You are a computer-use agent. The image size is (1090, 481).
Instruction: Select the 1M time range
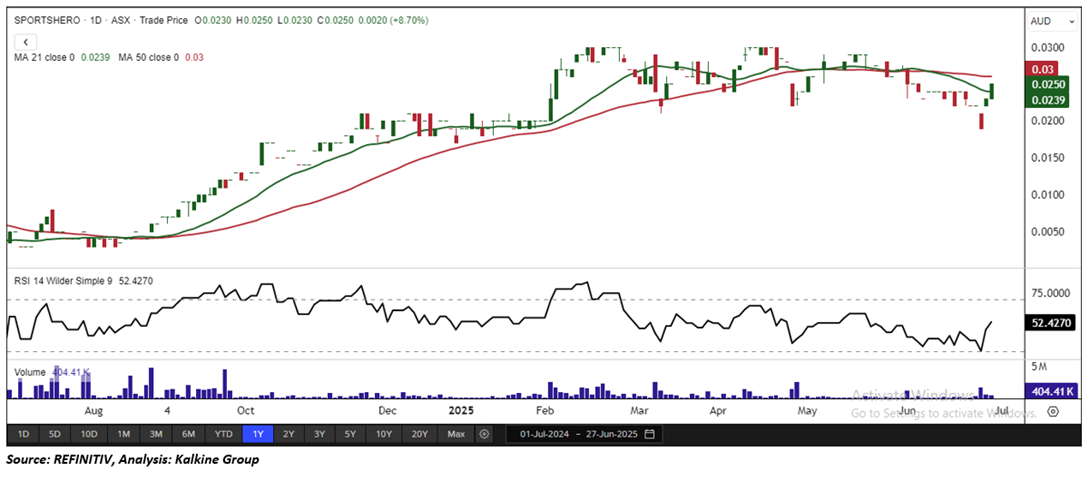click(x=124, y=434)
